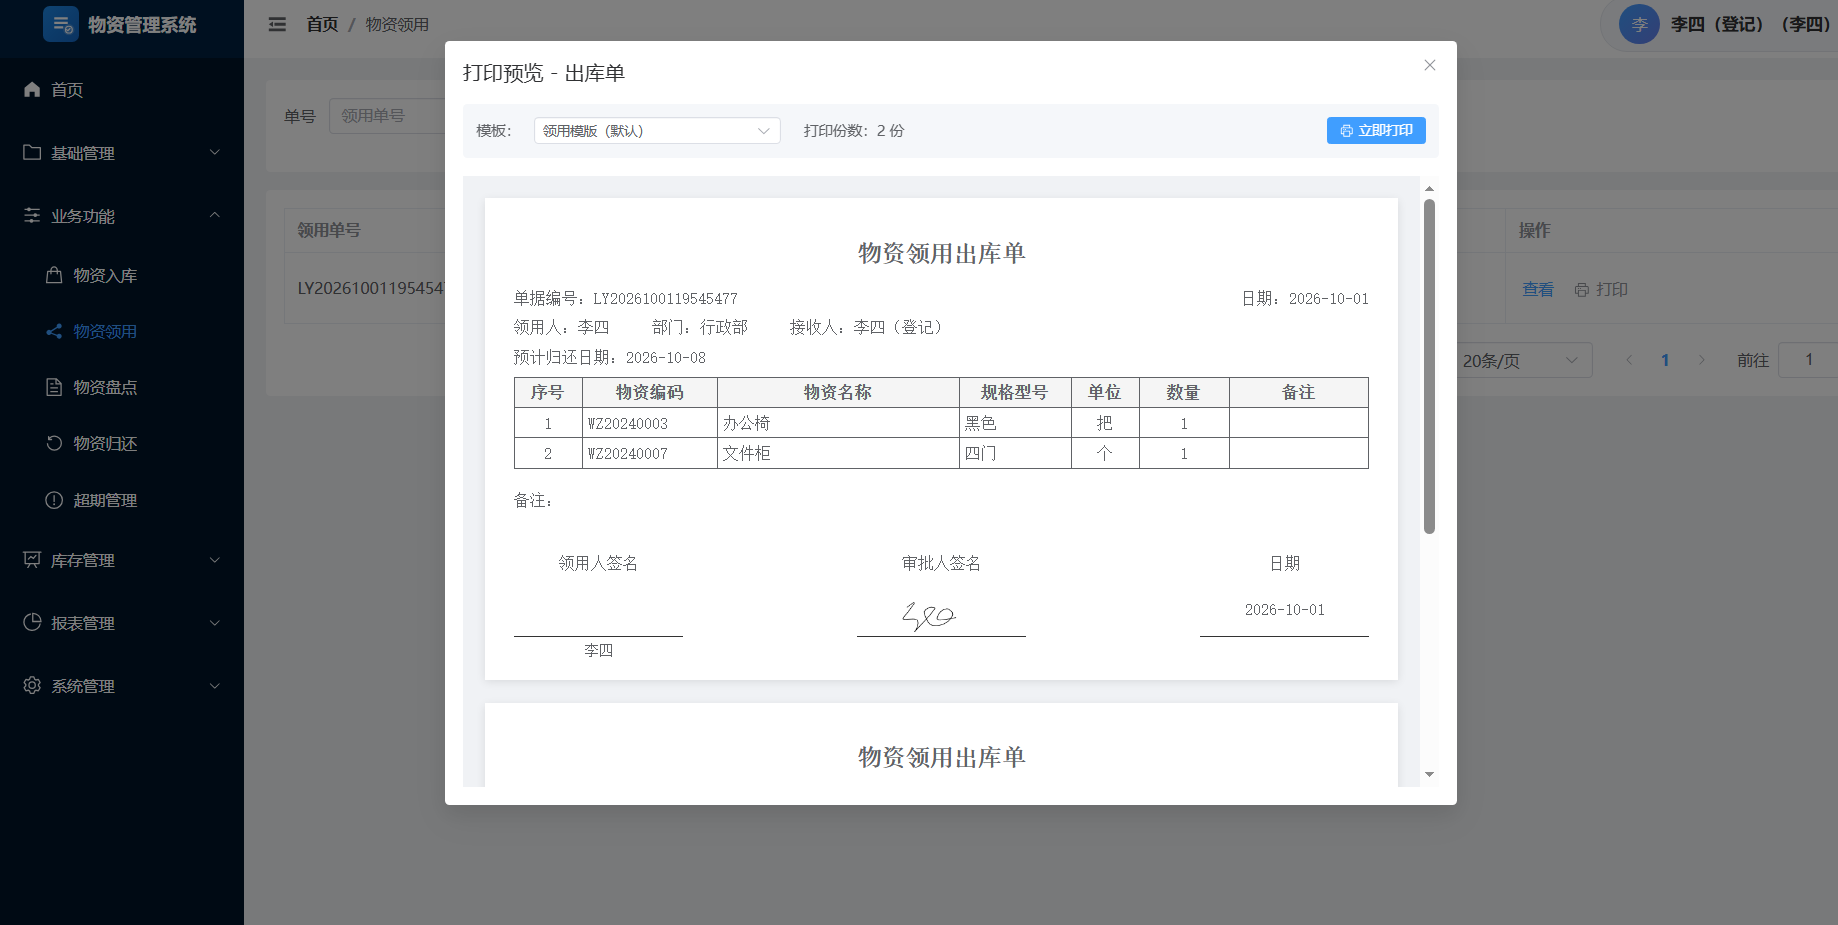Click the 物资领用 share icon
Screen dimensions: 1838x925
pos(54,331)
